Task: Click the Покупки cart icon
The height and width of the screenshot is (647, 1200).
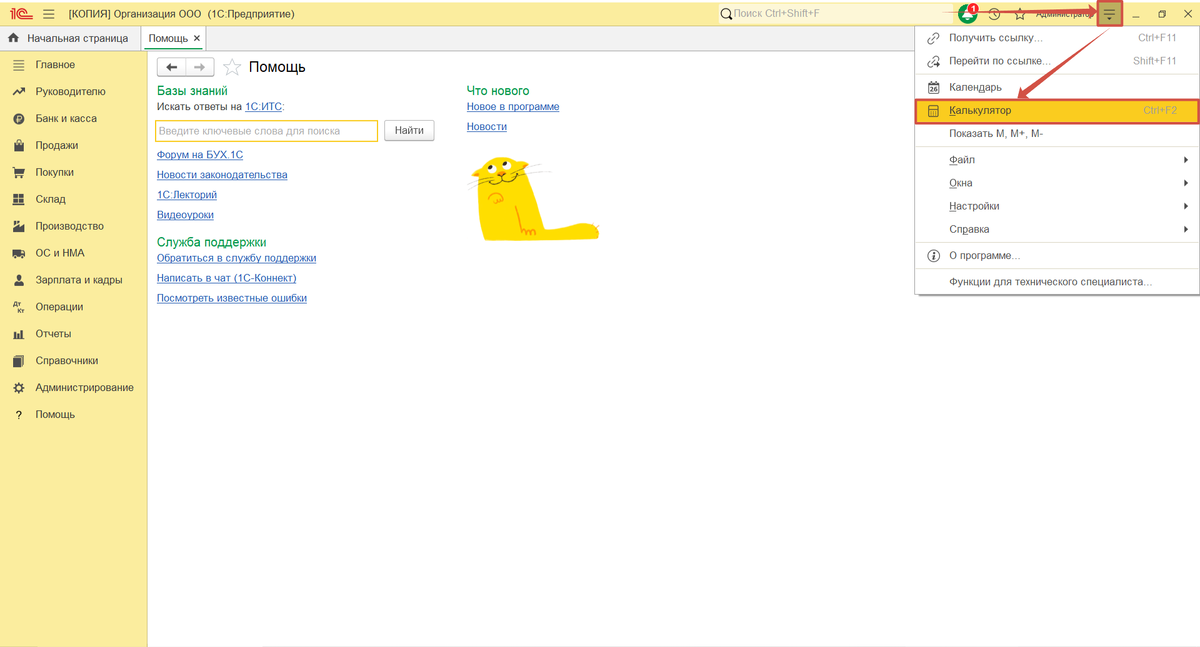Action: click(18, 173)
